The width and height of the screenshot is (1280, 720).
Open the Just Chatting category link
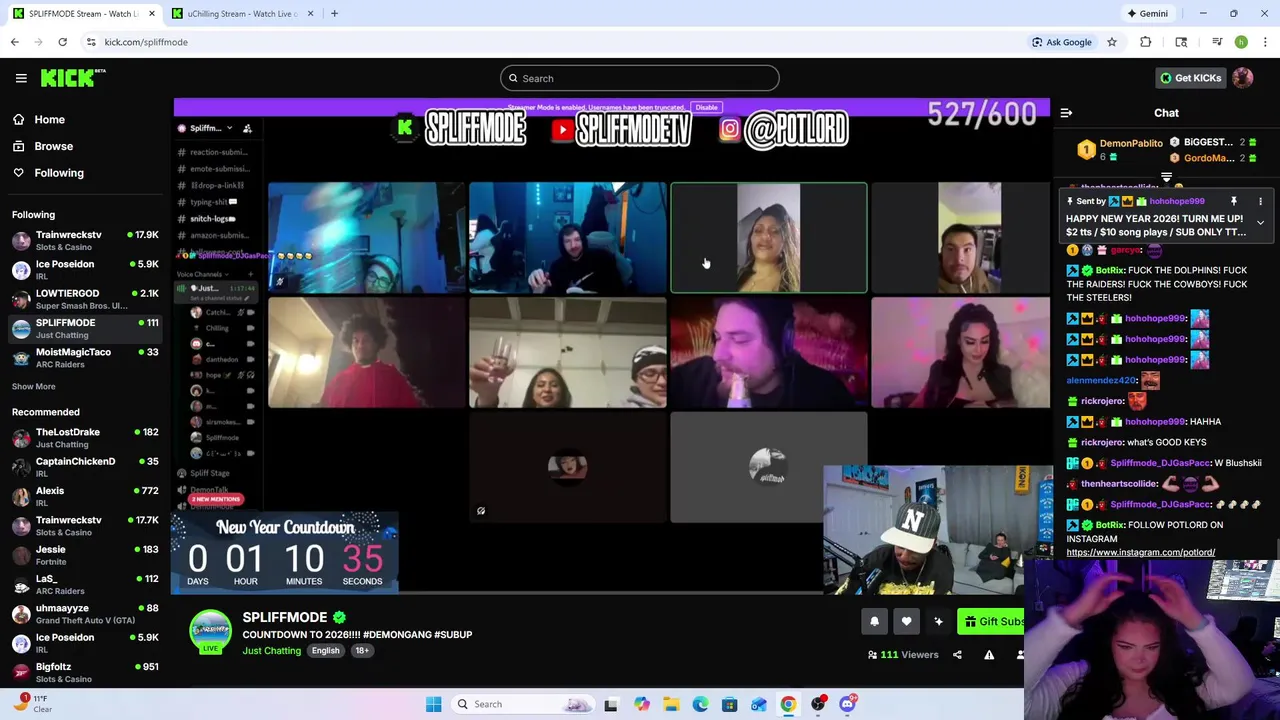[271, 651]
